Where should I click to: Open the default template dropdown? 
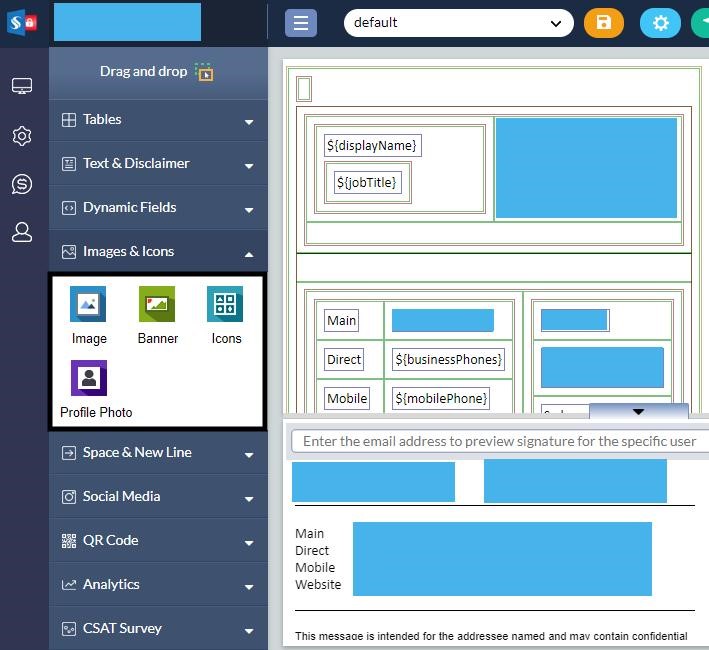458,23
